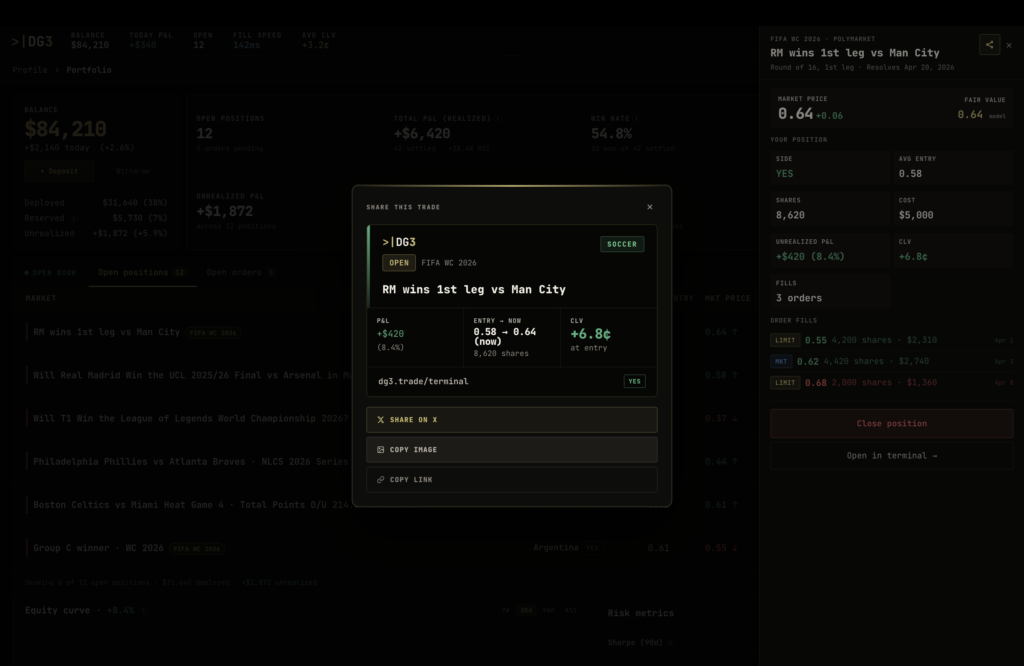Click the DG3 logo on the share card
The height and width of the screenshot is (666, 1024).
pyautogui.click(x=399, y=242)
